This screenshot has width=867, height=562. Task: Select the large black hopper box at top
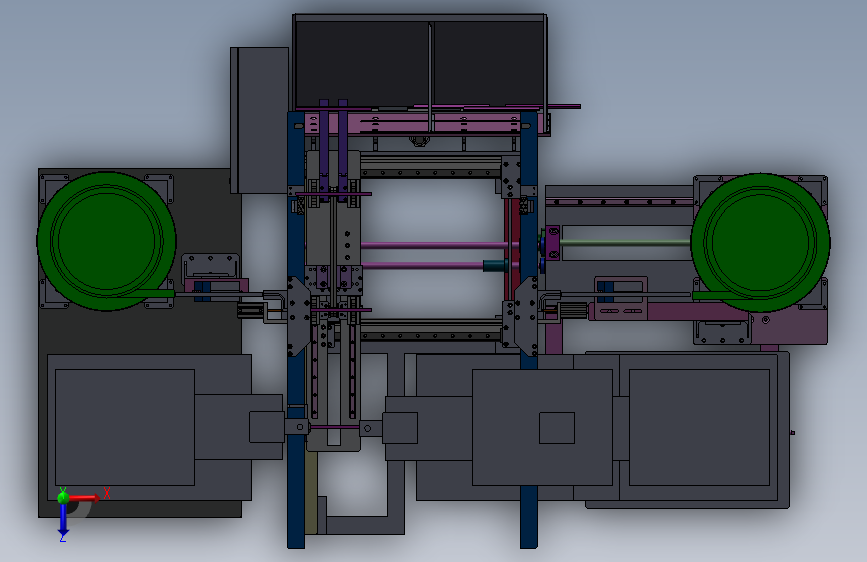click(x=419, y=62)
